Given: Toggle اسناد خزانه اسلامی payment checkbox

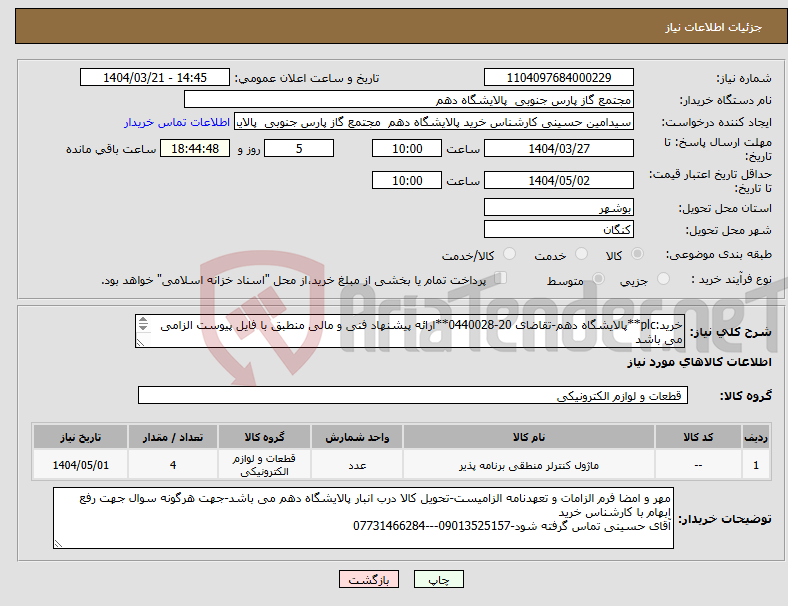Looking at the screenshot, I should click(500, 277).
